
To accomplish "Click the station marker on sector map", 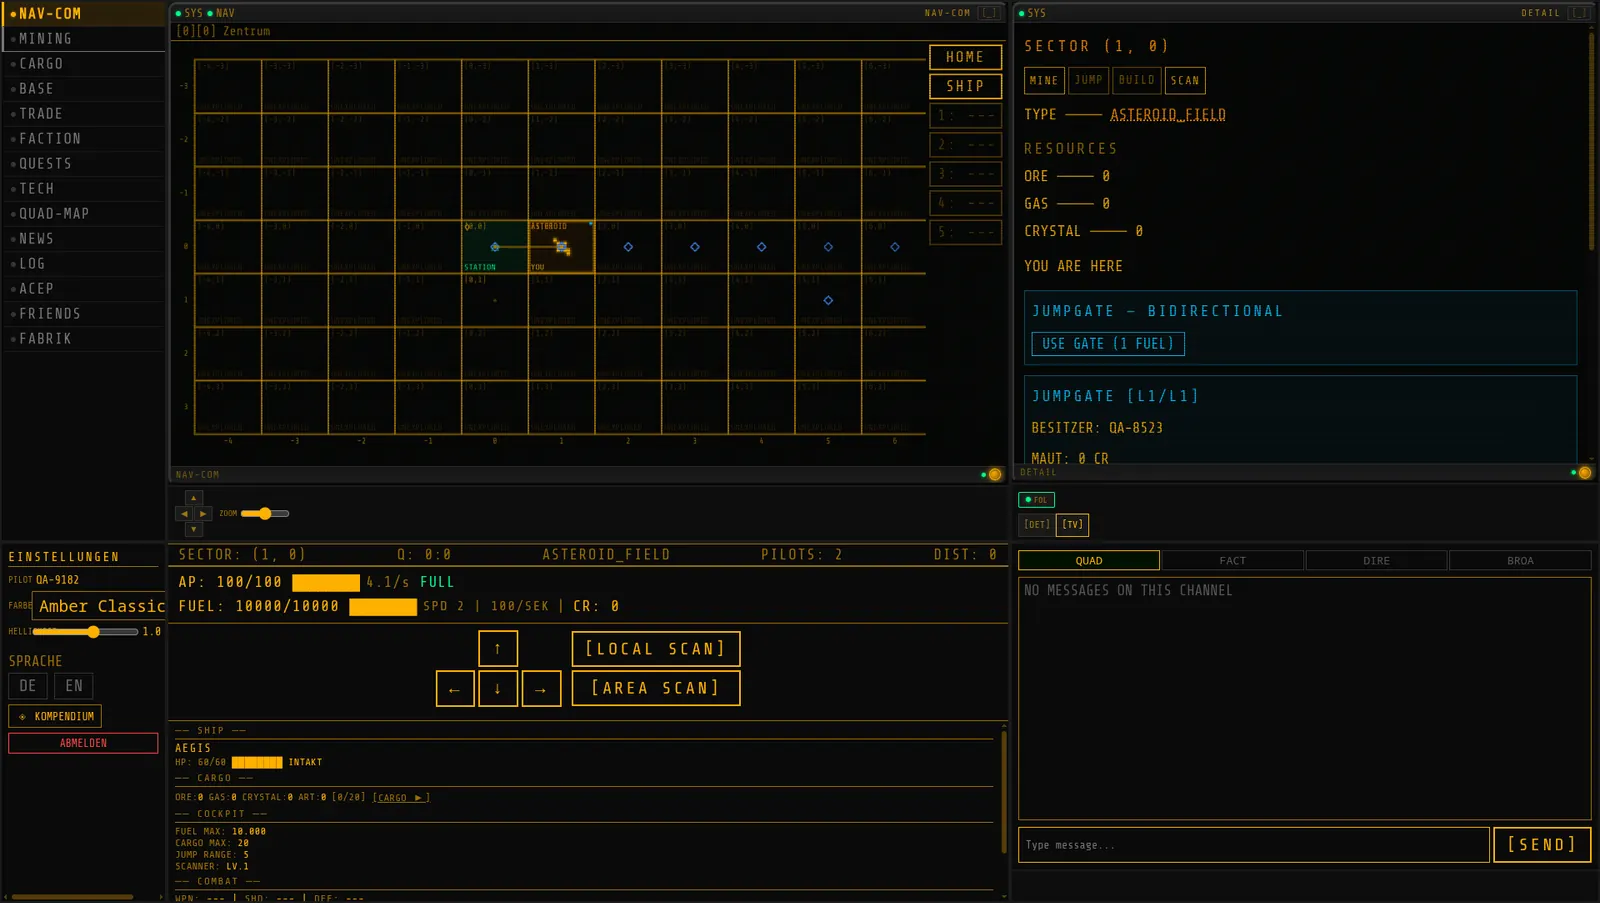I will pos(495,247).
